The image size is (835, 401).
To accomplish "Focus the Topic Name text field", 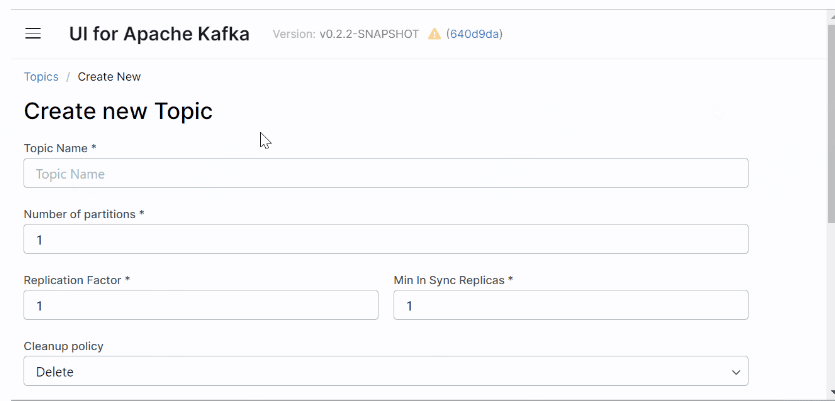I will click(386, 174).
